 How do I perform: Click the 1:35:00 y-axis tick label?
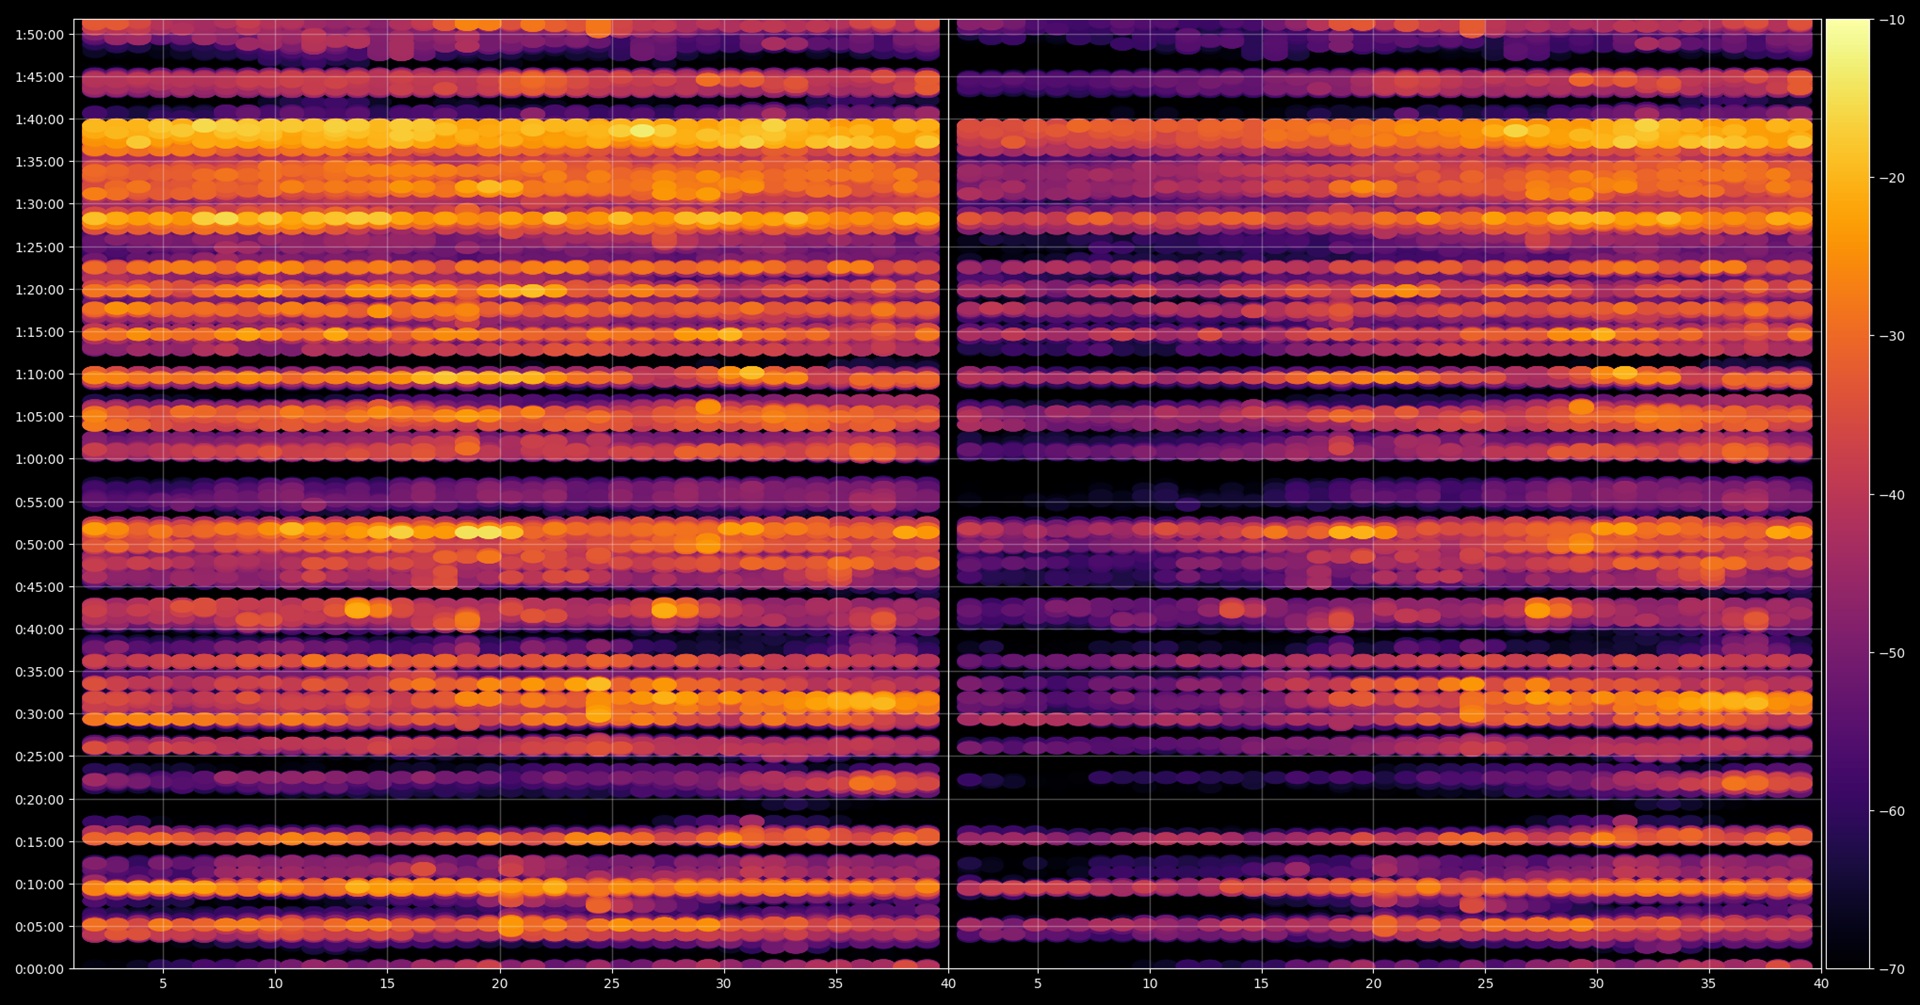(39, 162)
